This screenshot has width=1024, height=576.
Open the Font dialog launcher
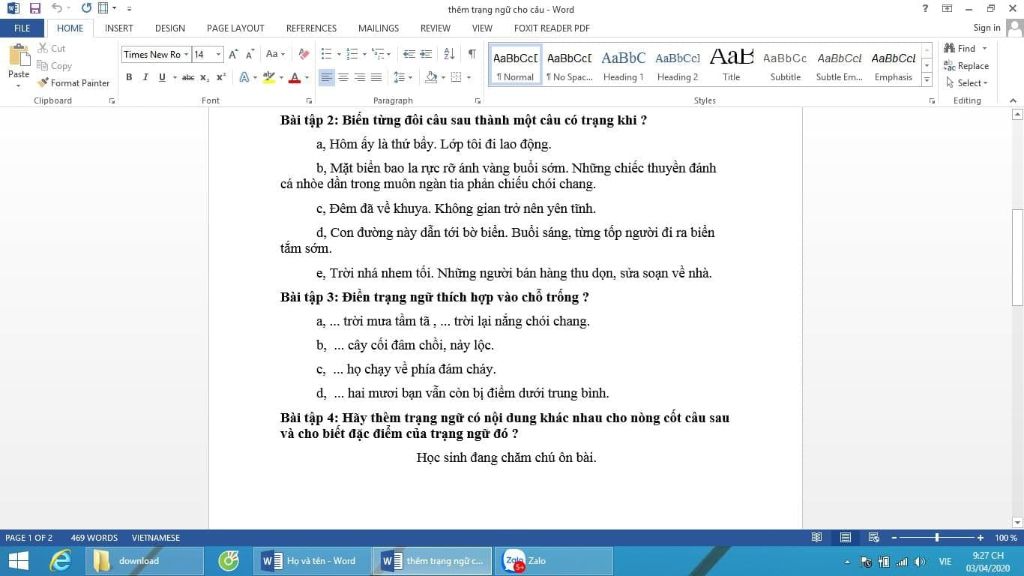click(x=309, y=101)
